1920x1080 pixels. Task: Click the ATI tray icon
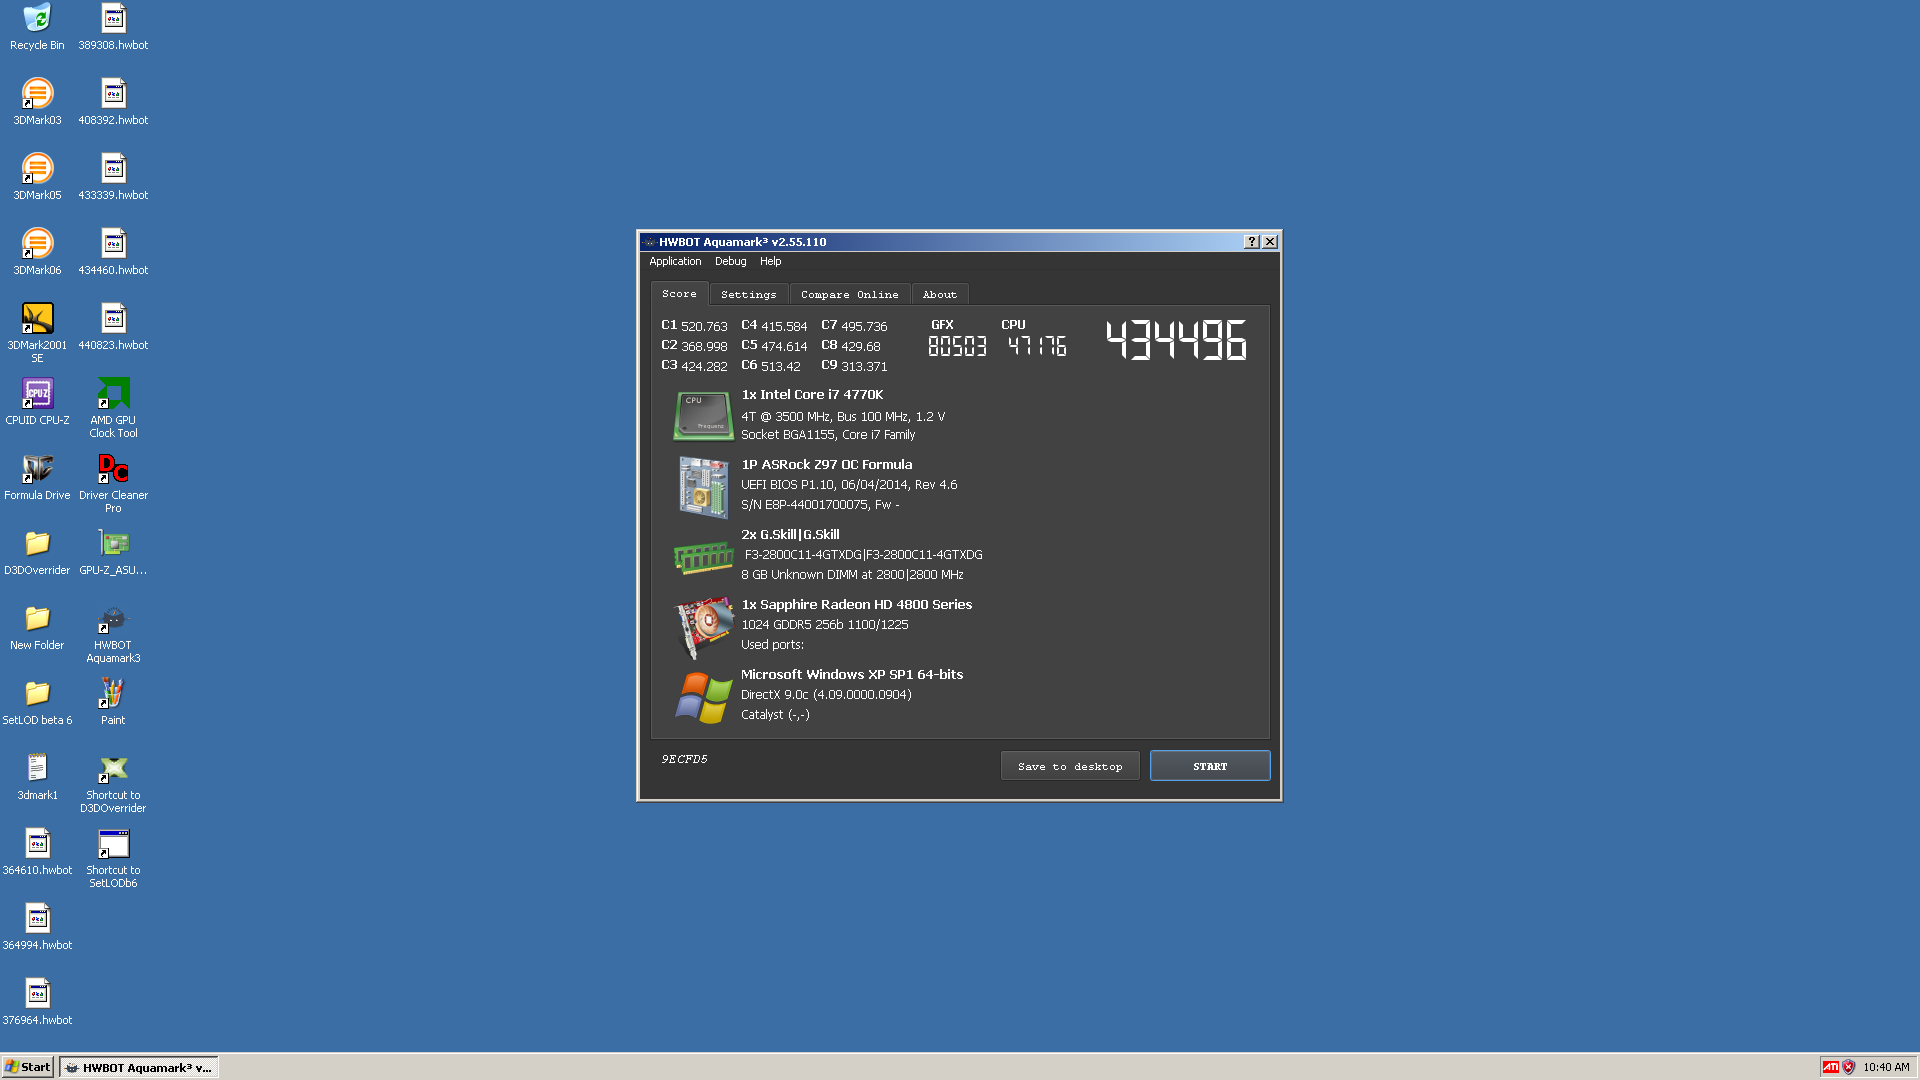tap(1830, 1067)
